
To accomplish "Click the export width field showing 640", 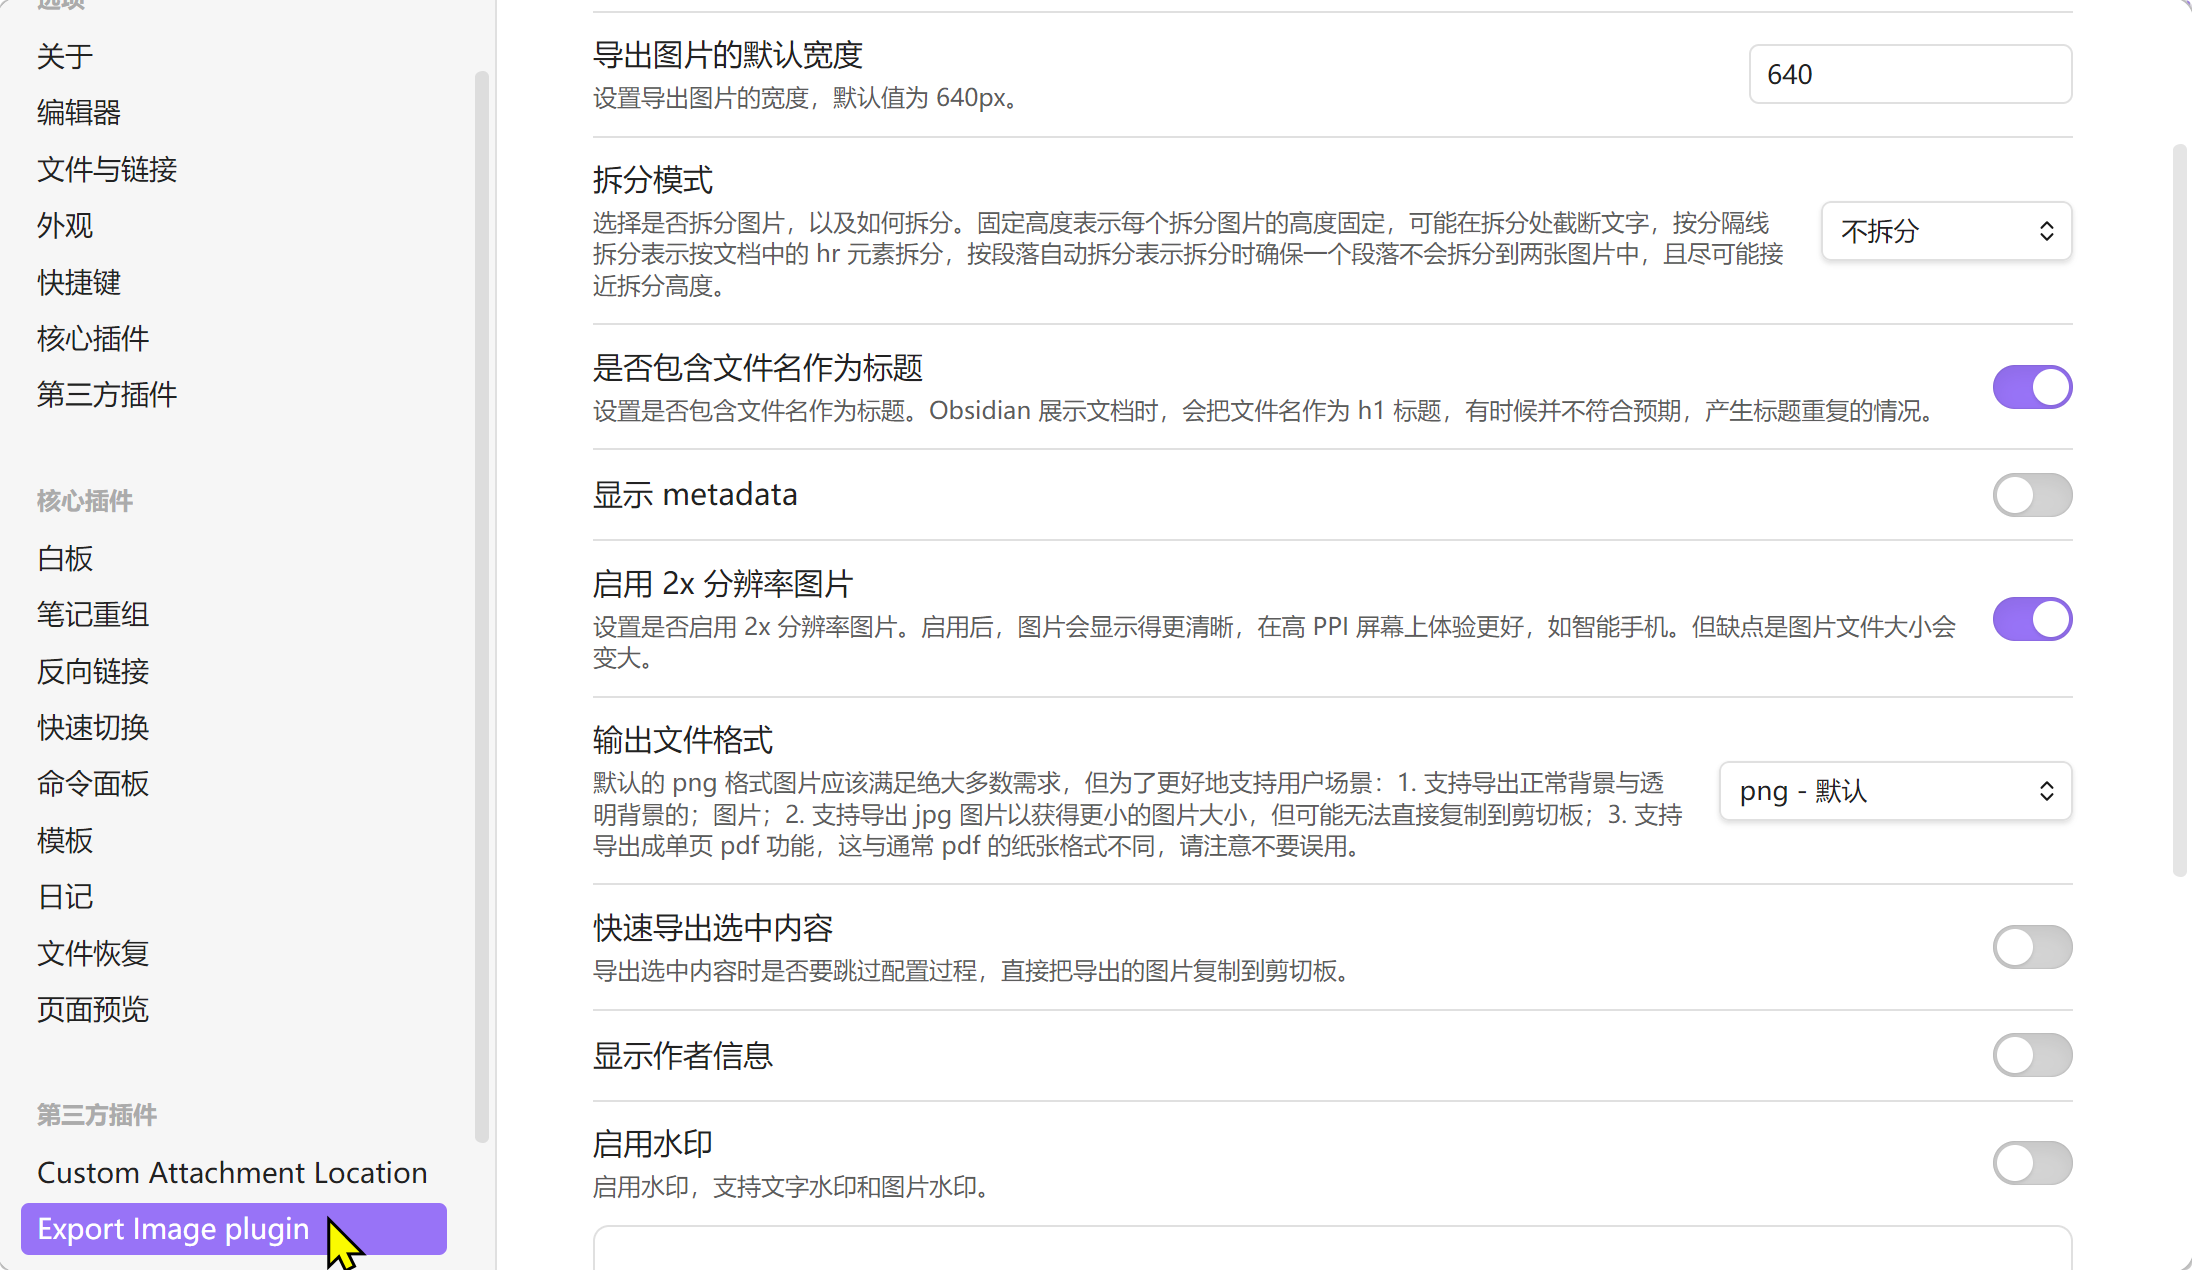I will (1910, 74).
